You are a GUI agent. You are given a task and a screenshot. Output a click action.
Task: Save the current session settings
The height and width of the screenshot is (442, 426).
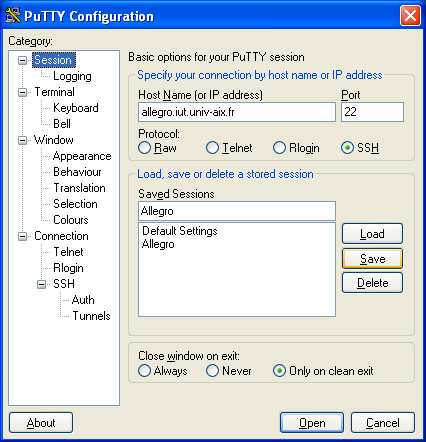(372, 259)
